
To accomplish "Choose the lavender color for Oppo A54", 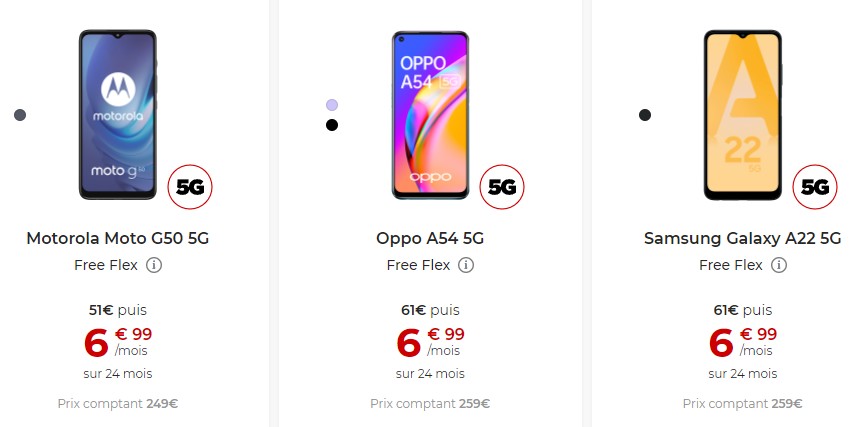I will coord(332,105).
